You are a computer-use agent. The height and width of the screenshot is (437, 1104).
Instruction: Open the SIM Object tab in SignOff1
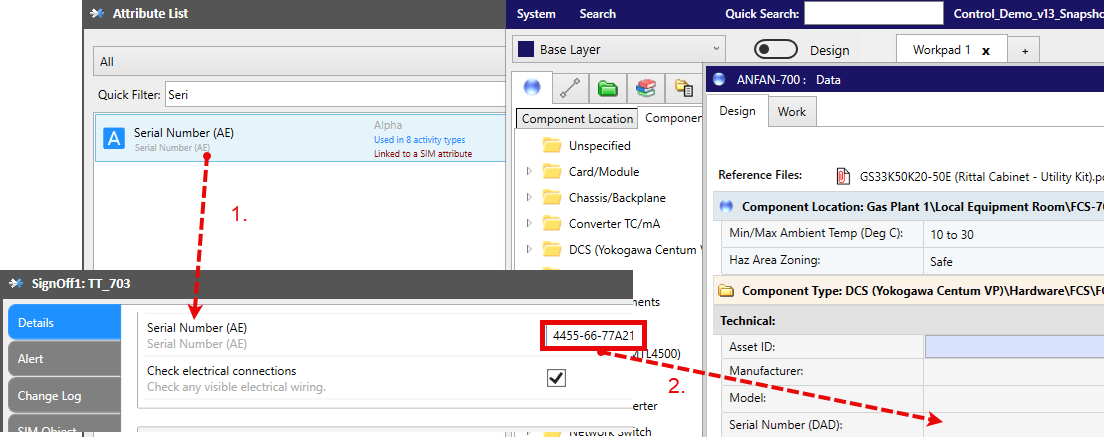click(x=64, y=426)
